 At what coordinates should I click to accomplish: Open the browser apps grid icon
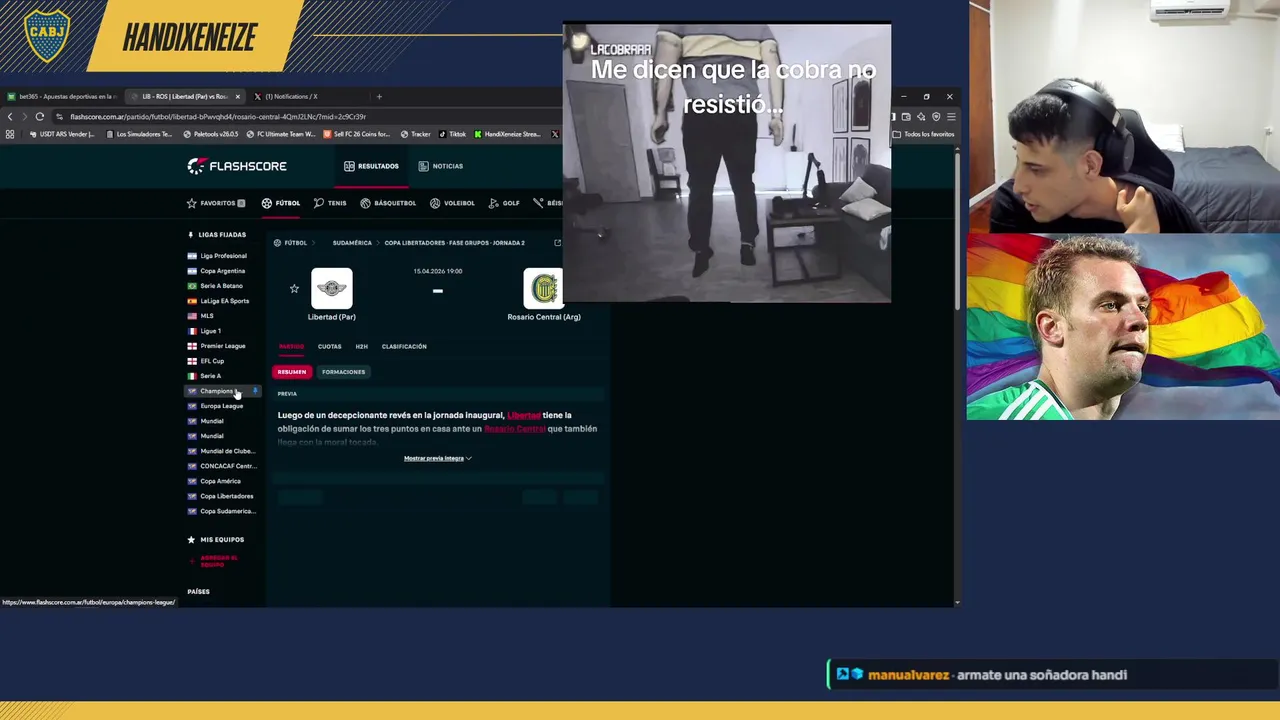pyautogui.click(x=10, y=134)
